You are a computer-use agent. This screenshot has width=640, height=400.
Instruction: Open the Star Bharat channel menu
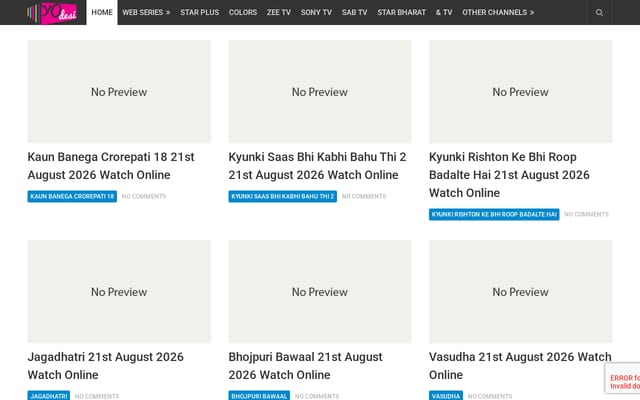coord(401,12)
